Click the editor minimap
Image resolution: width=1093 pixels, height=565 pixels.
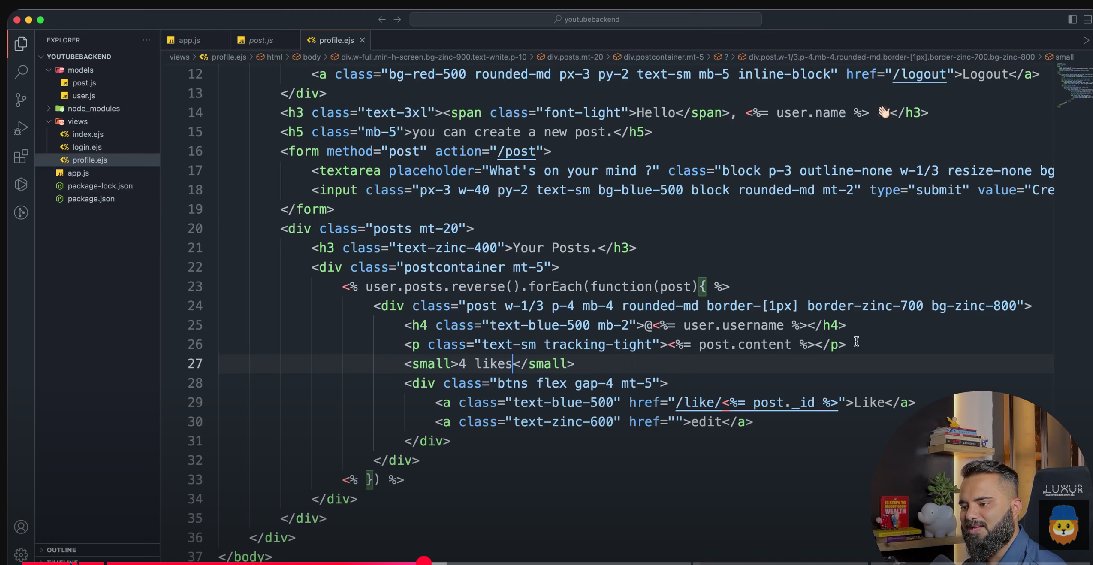pos(1072,84)
